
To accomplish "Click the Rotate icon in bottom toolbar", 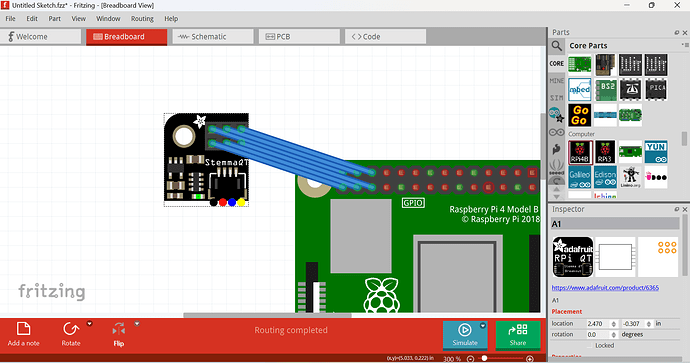I will (71, 329).
